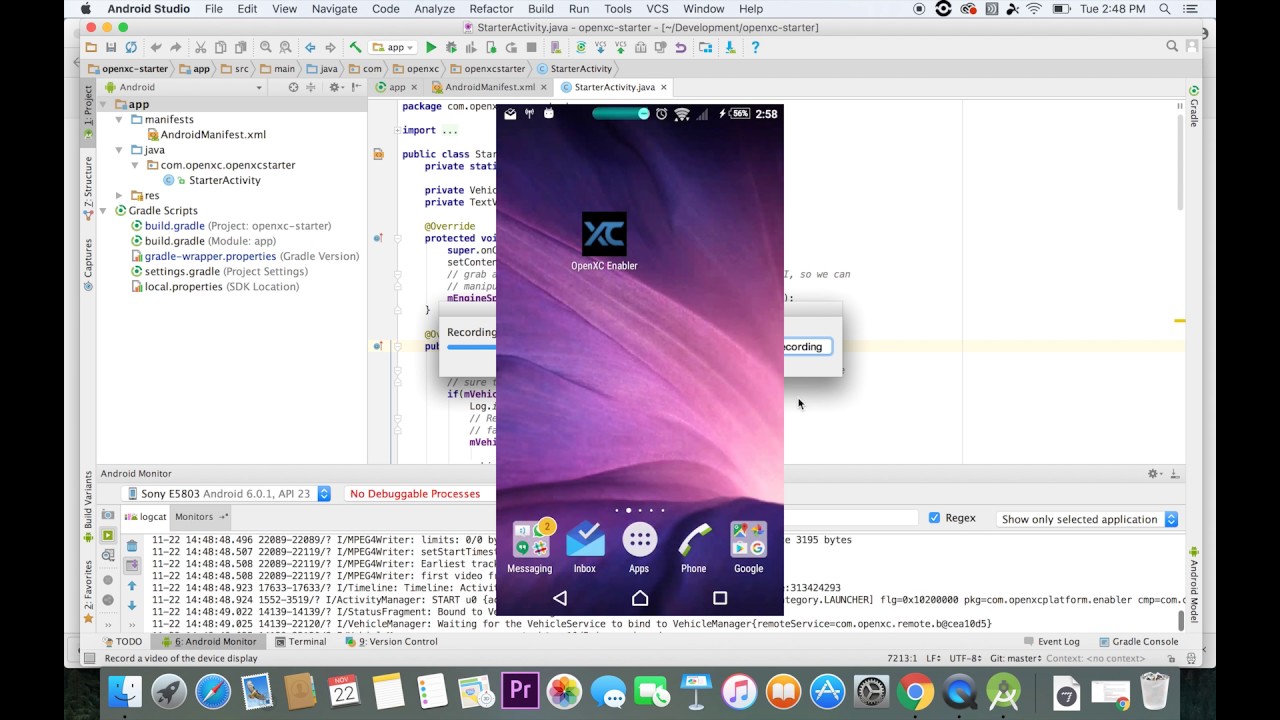This screenshot has height=720, width=1280.
Task: Click the Cut scissors icon
Action: (x=200, y=47)
